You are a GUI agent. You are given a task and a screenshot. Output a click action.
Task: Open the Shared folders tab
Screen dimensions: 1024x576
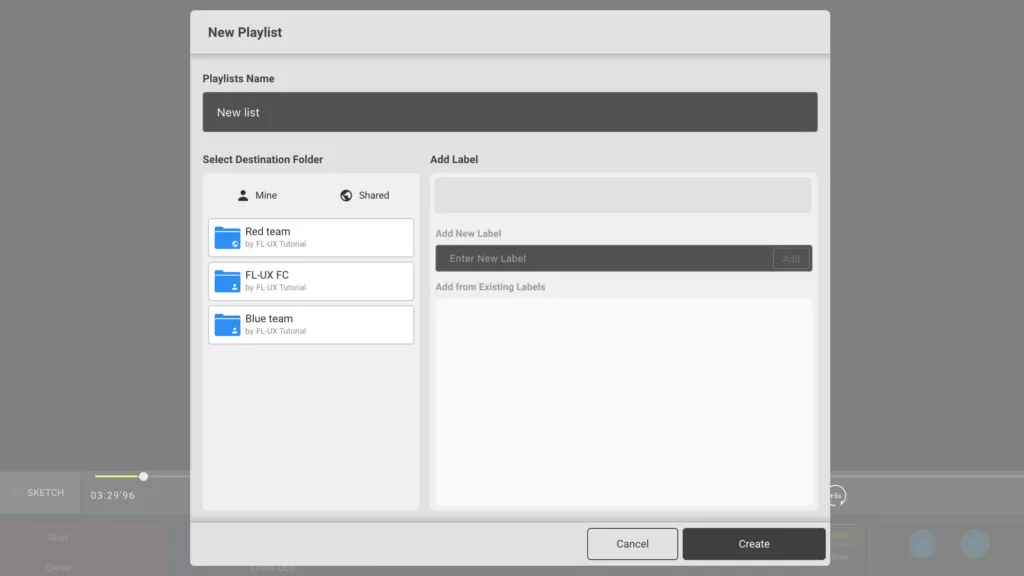point(364,195)
